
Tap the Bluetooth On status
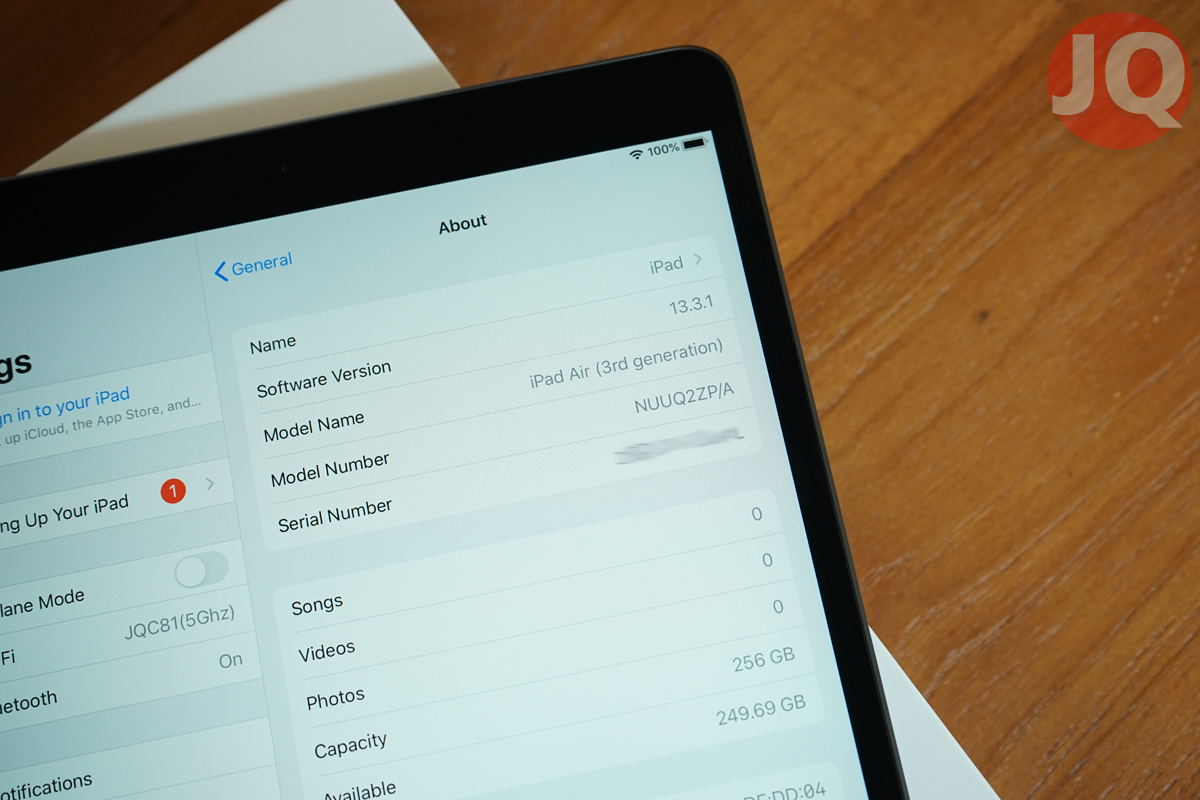[x=230, y=661]
